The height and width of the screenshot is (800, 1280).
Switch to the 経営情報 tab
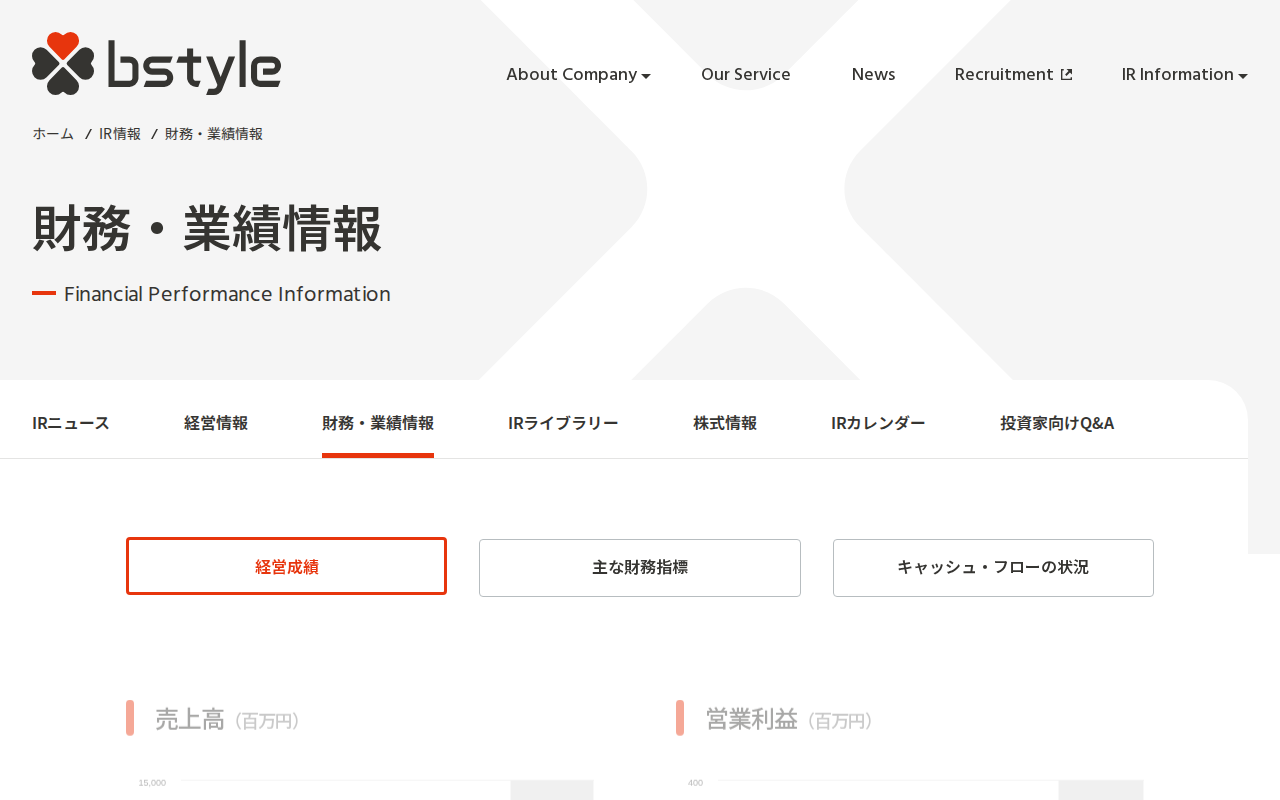click(x=216, y=423)
